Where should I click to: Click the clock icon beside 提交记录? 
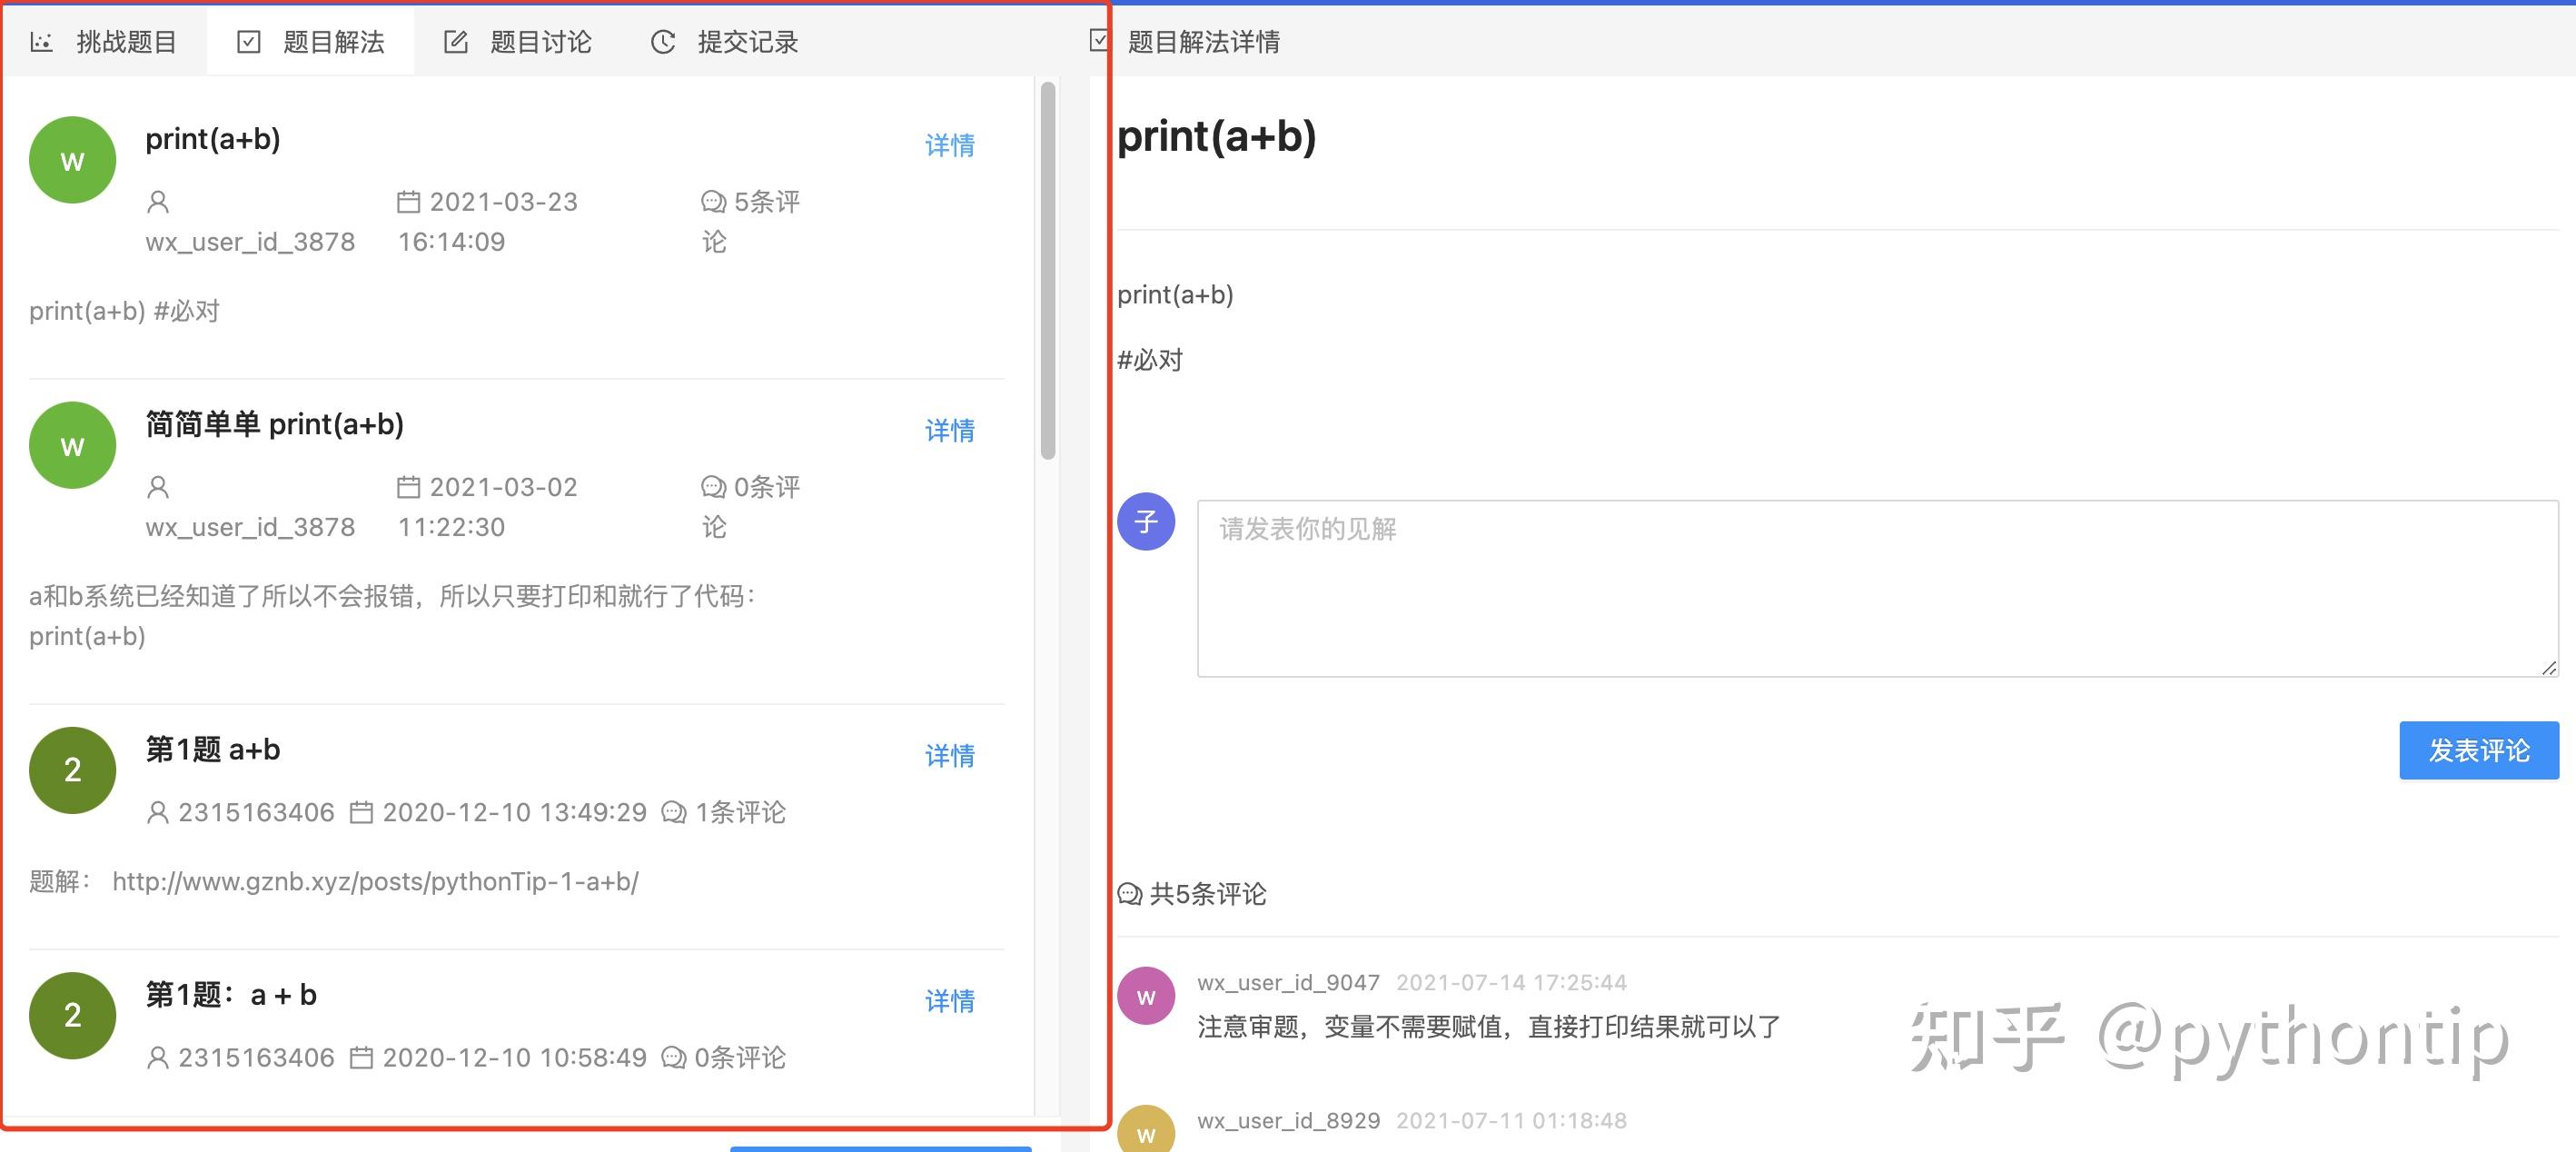click(x=663, y=41)
